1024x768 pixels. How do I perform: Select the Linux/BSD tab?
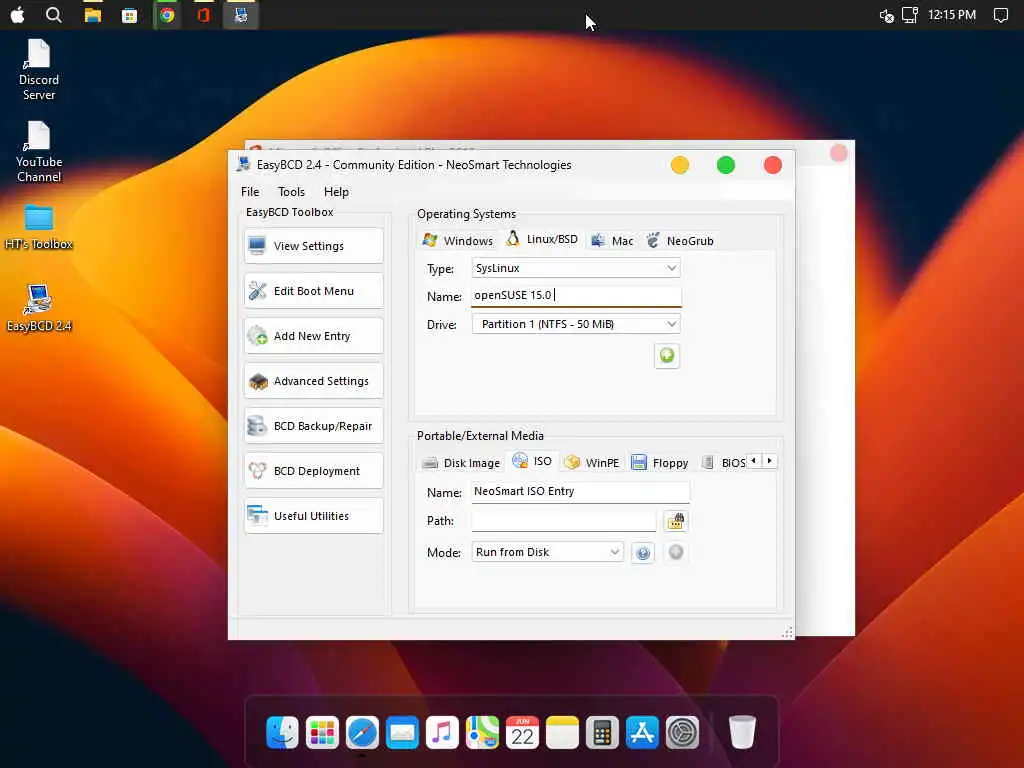click(x=542, y=239)
